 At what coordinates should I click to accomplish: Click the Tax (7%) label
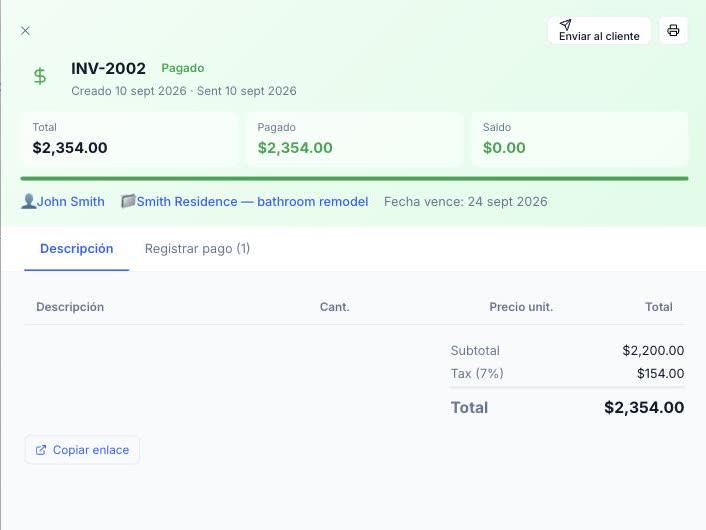[477, 373]
